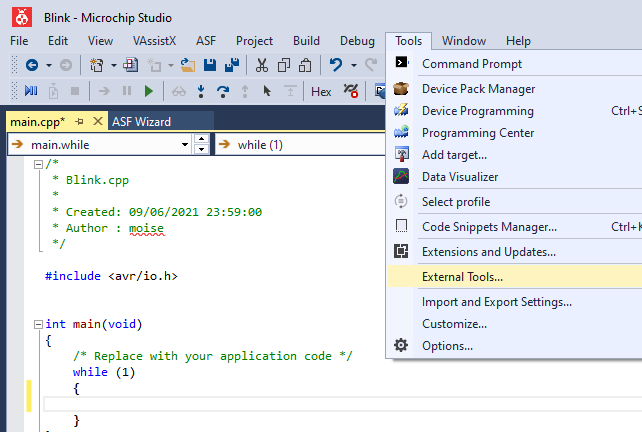Open the Help menu
The width and height of the screenshot is (642, 432).
(x=518, y=41)
